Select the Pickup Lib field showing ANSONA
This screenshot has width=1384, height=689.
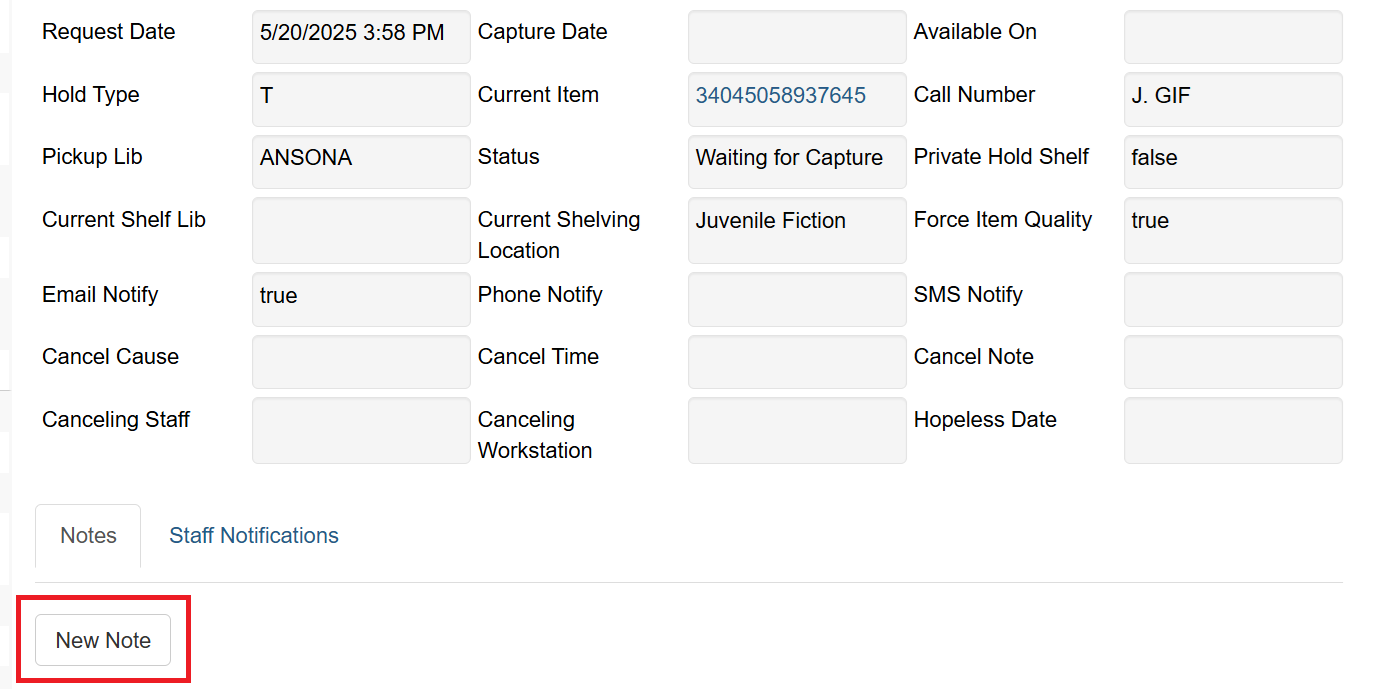tap(361, 161)
